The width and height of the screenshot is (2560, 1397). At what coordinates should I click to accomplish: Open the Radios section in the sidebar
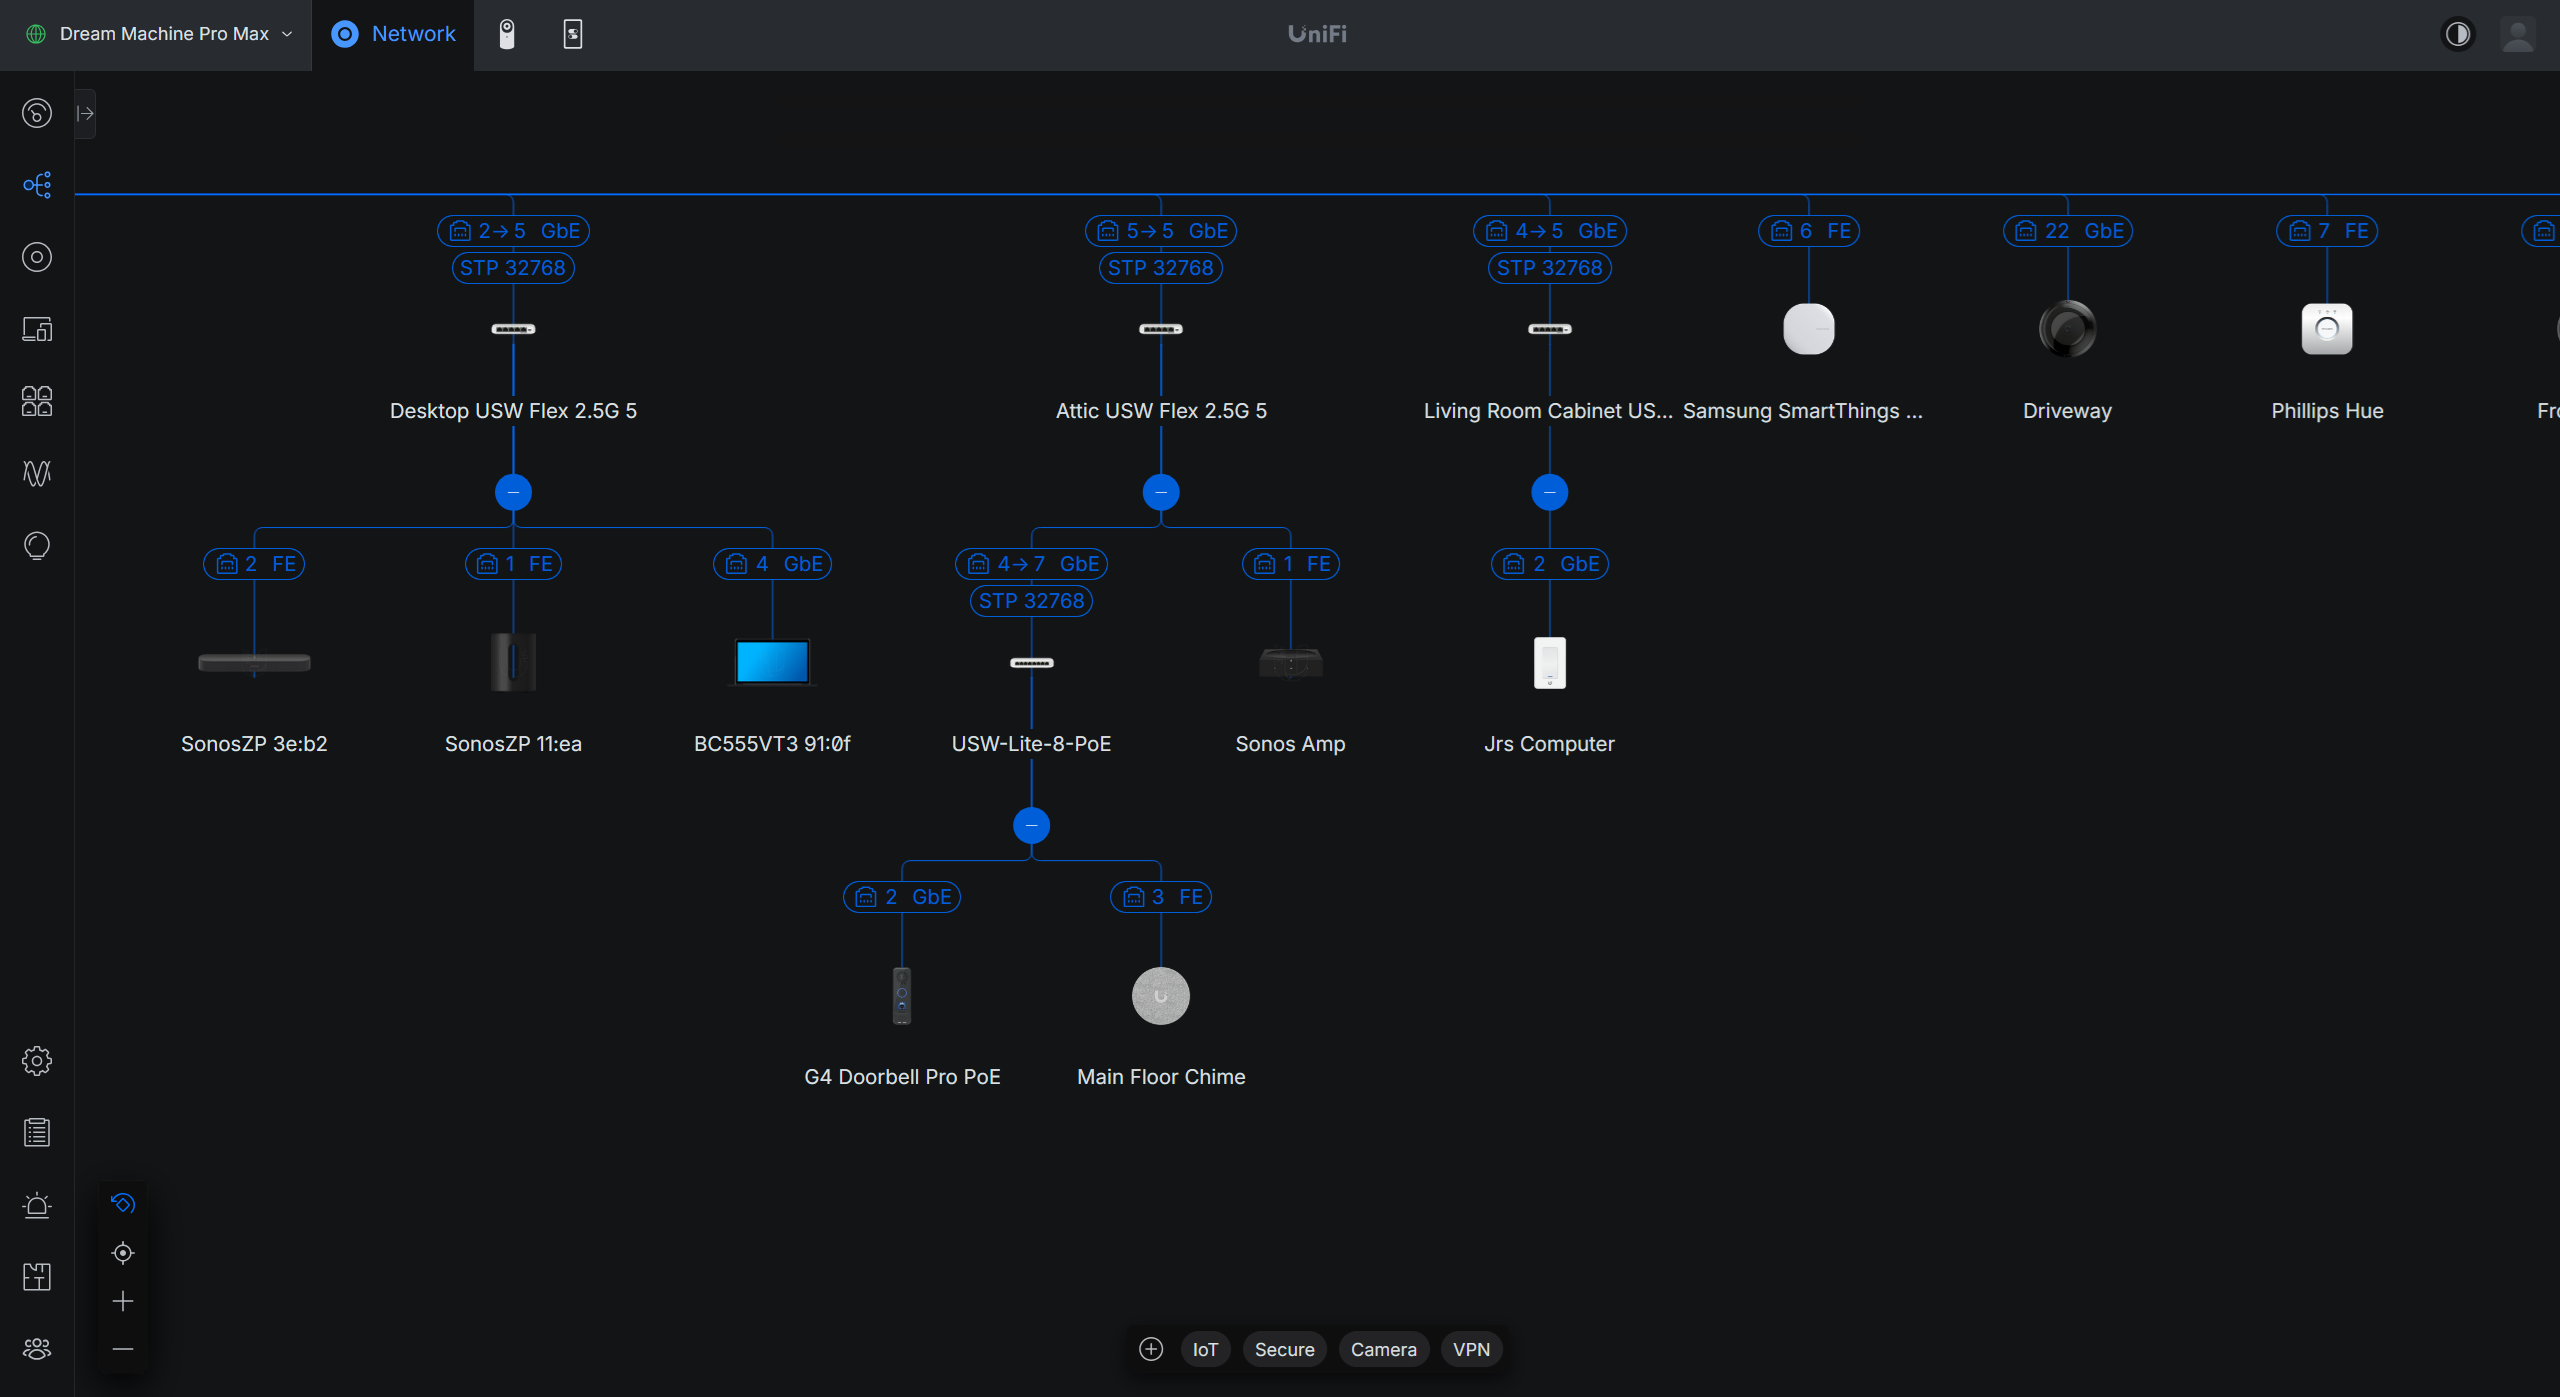point(36,473)
